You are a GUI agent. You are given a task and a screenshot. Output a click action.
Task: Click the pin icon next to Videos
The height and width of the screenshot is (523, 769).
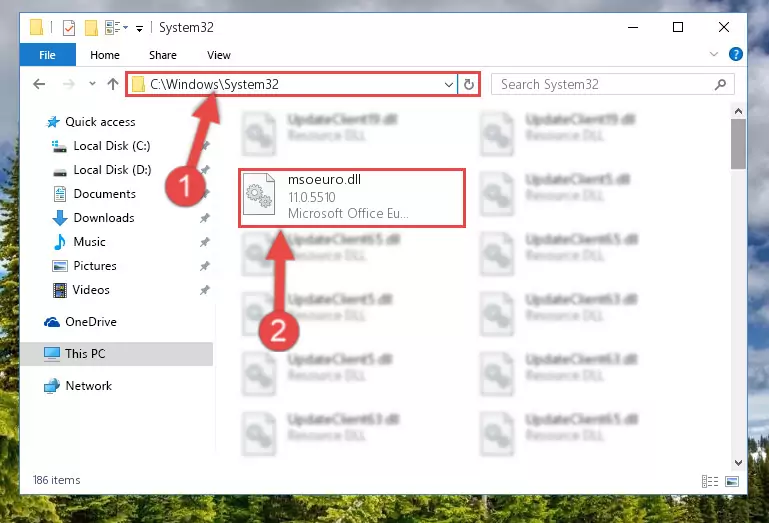click(x=205, y=290)
